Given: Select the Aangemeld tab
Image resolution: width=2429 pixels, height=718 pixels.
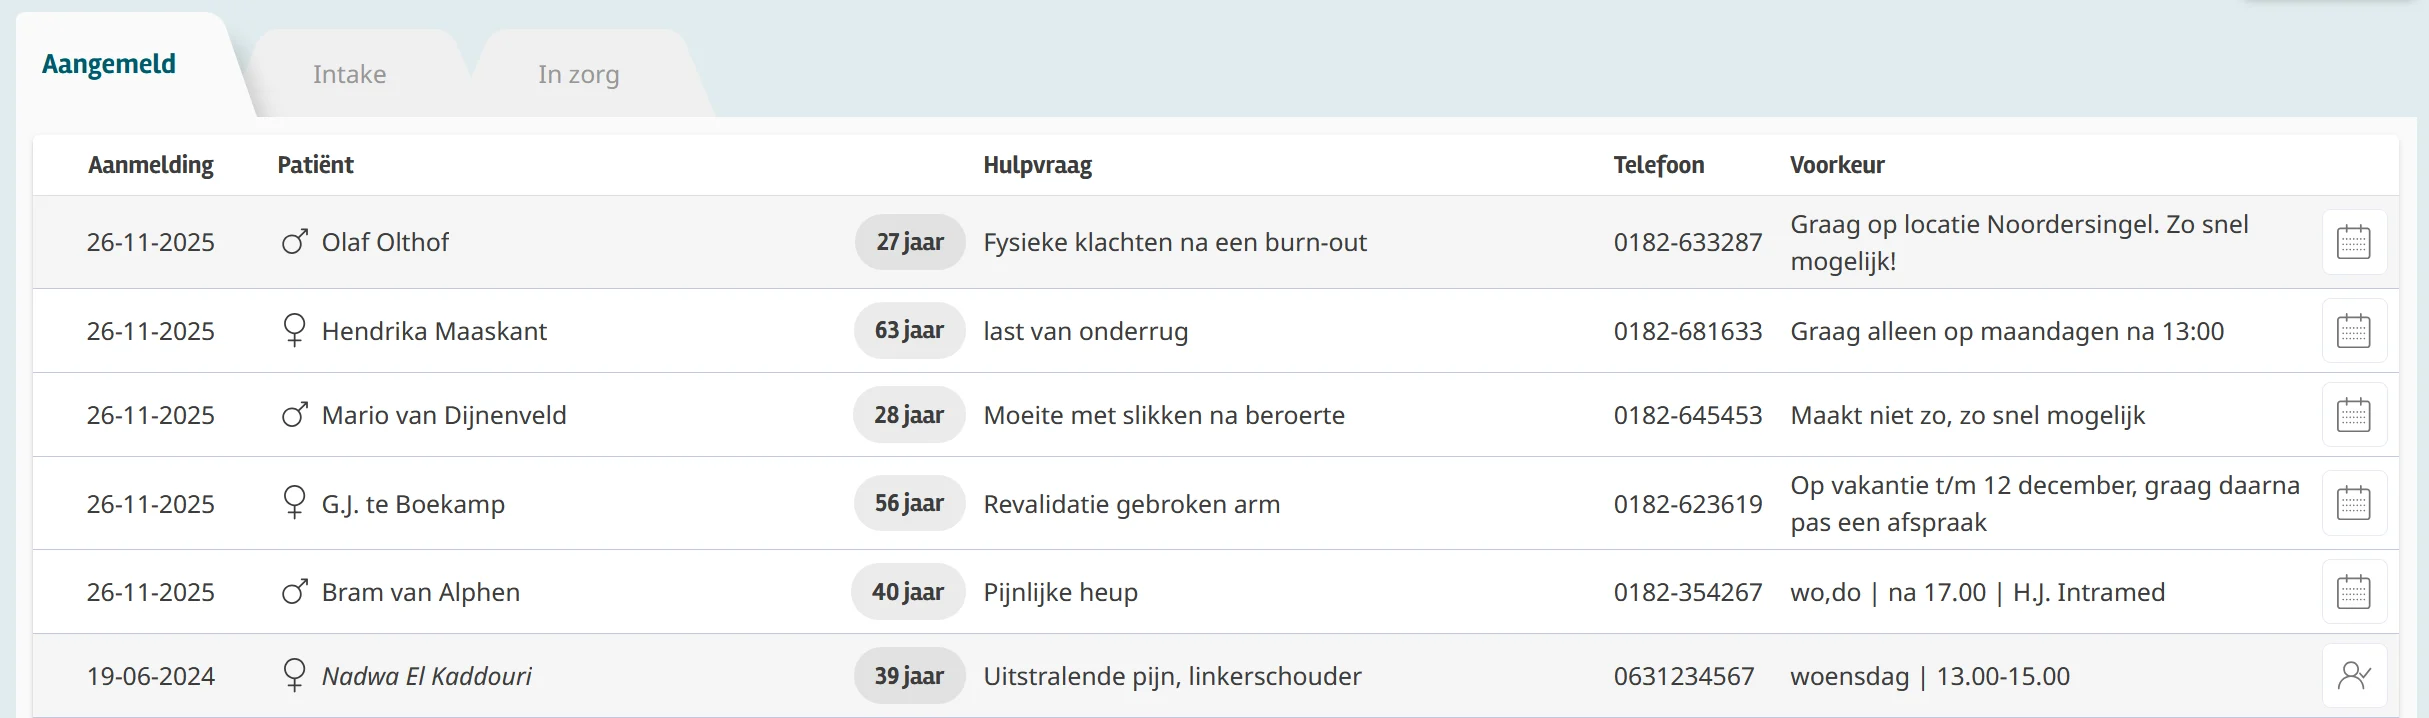Looking at the screenshot, I should [109, 65].
